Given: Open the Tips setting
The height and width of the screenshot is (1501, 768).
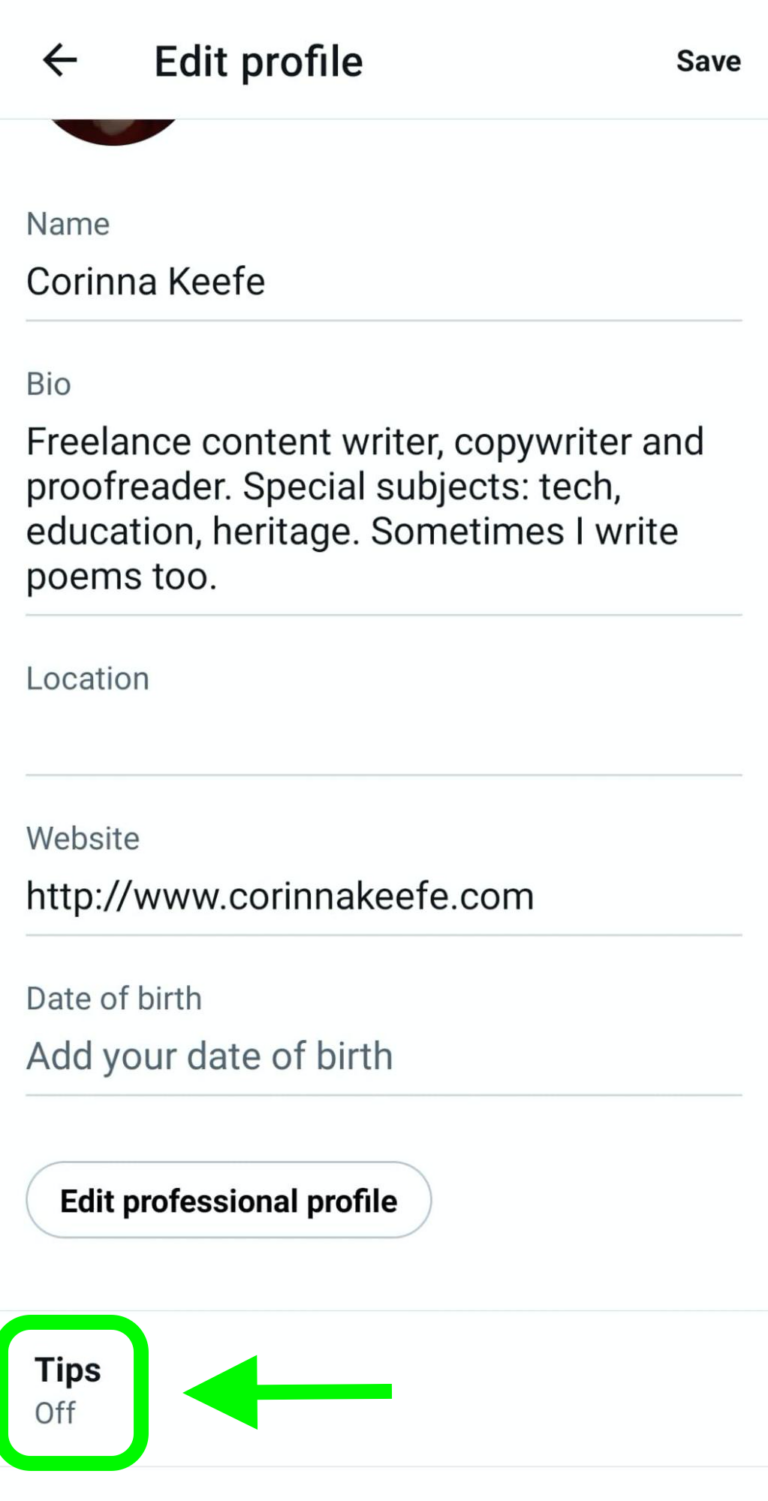Looking at the screenshot, I should click(x=68, y=1370).
